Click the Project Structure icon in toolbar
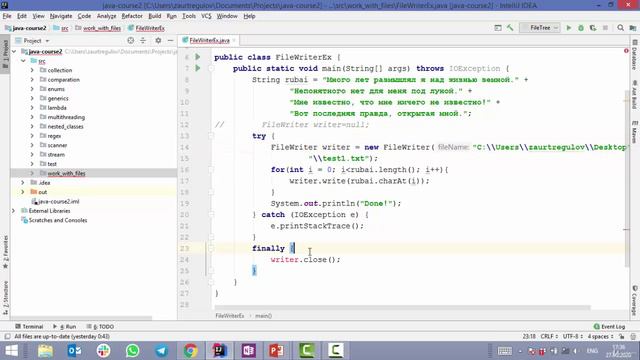 click(632, 28)
